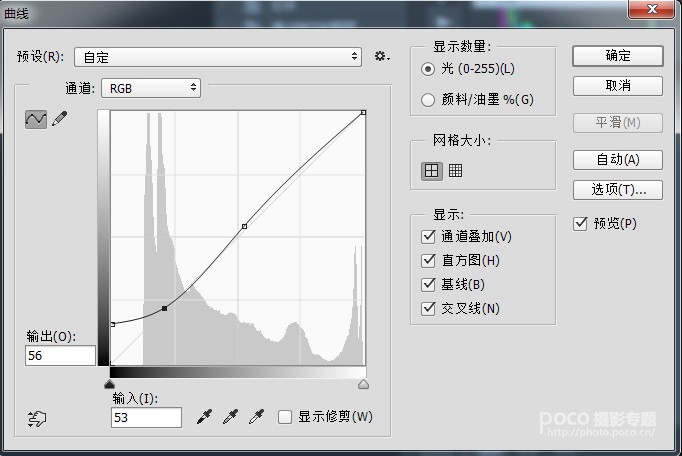Select Pigment/Ink % radio option
Image resolution: width=682 pixels, height=456 pixels.
coord(428,100)
